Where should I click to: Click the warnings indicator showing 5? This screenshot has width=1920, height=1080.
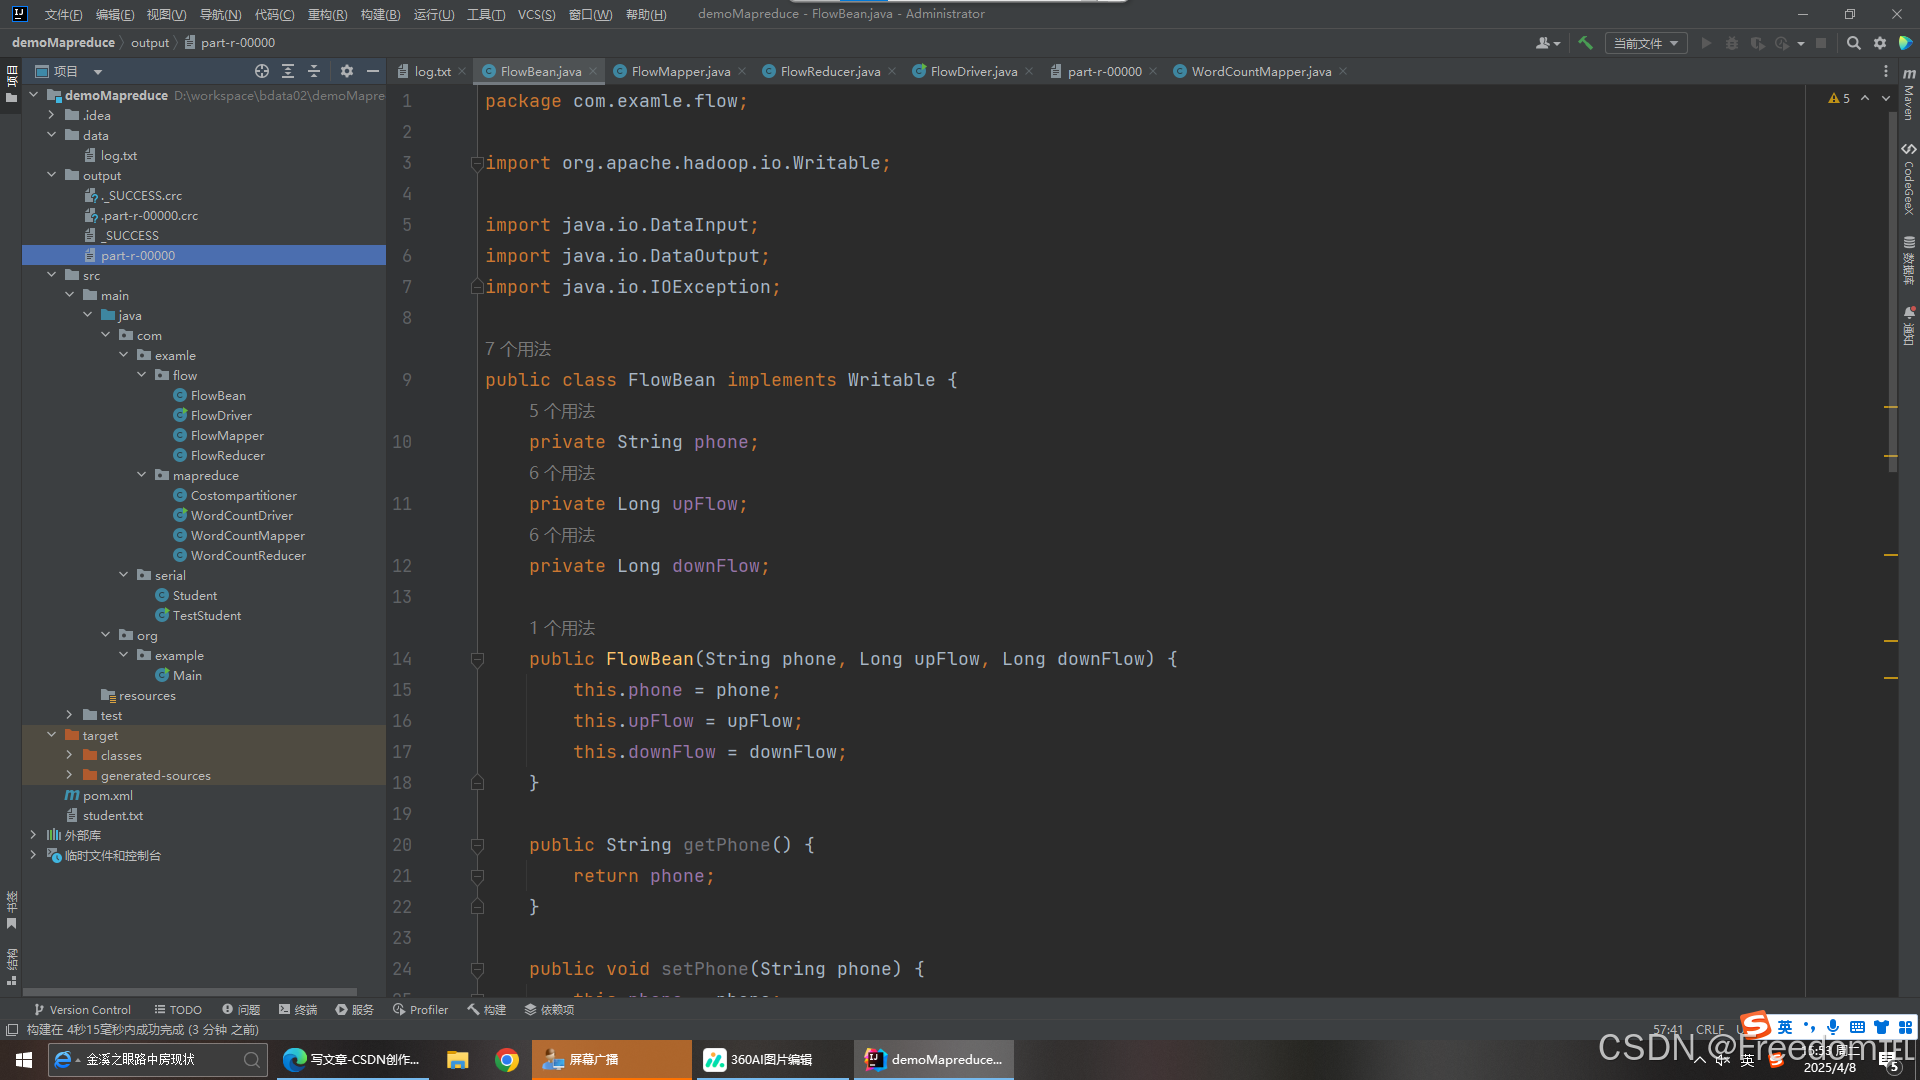1839,98
